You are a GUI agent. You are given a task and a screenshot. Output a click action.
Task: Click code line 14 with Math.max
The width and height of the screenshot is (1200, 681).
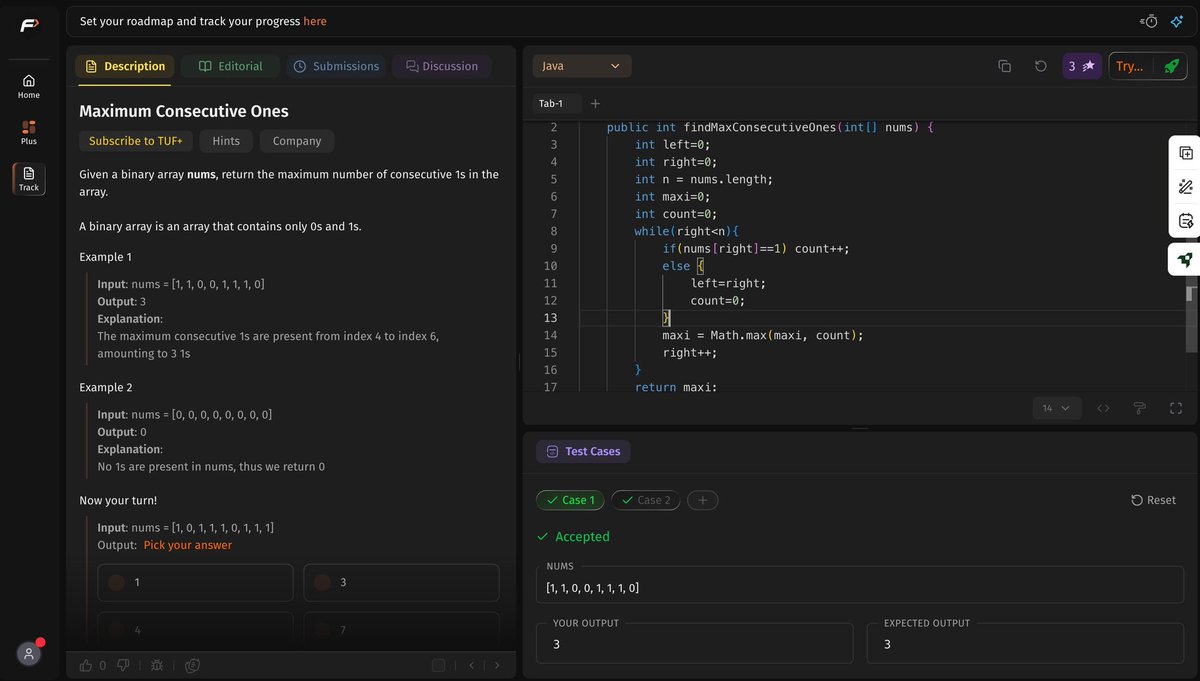click(762, 335)
